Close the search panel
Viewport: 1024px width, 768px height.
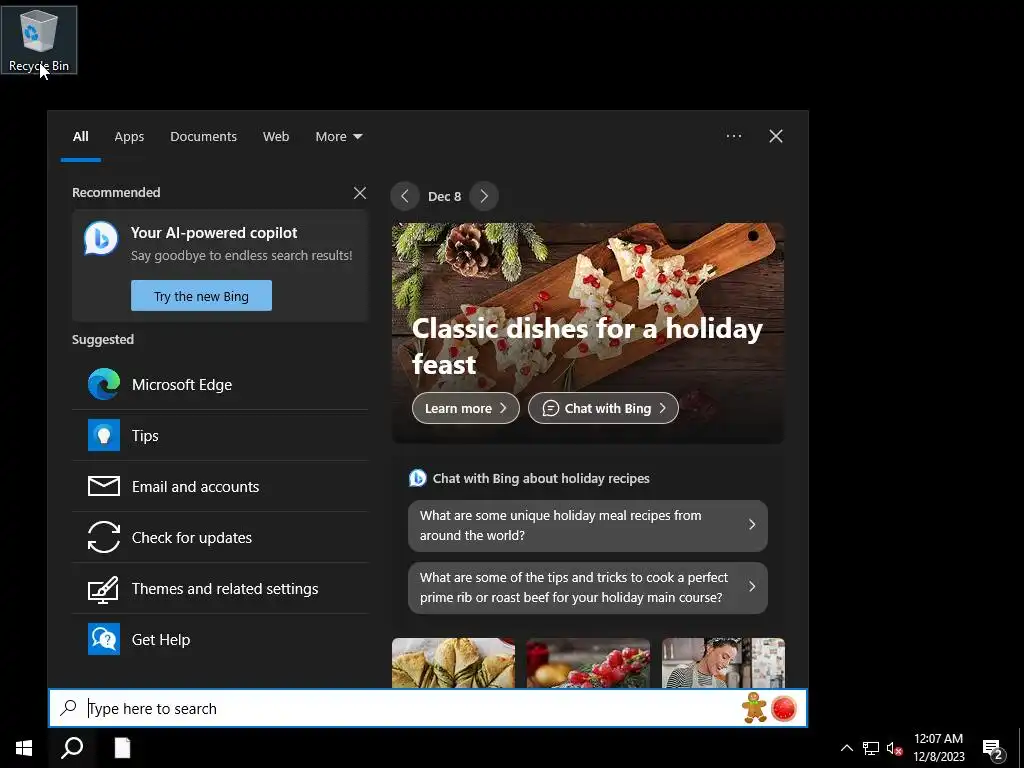tap(776, 136)
